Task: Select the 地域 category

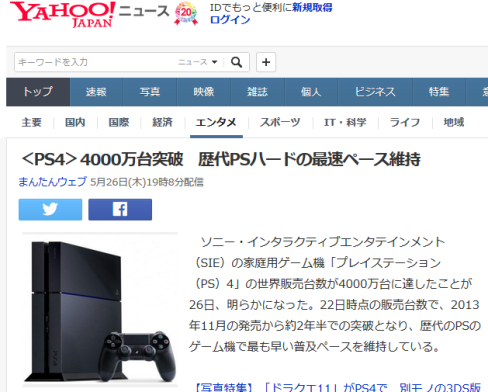Action: pyautogui.click(x=454, y=122)
